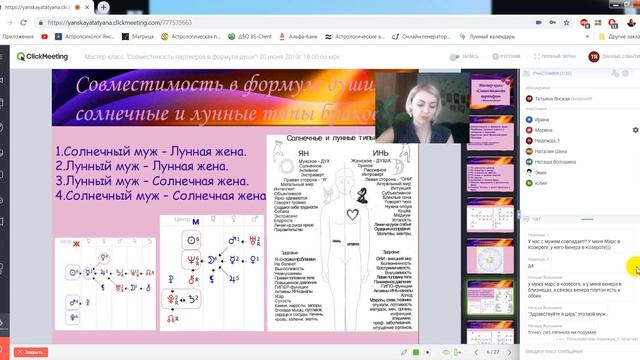The width and height of the screenshot is (640, 360).
Task: Go to the next slide
Action: click(509, 352)
